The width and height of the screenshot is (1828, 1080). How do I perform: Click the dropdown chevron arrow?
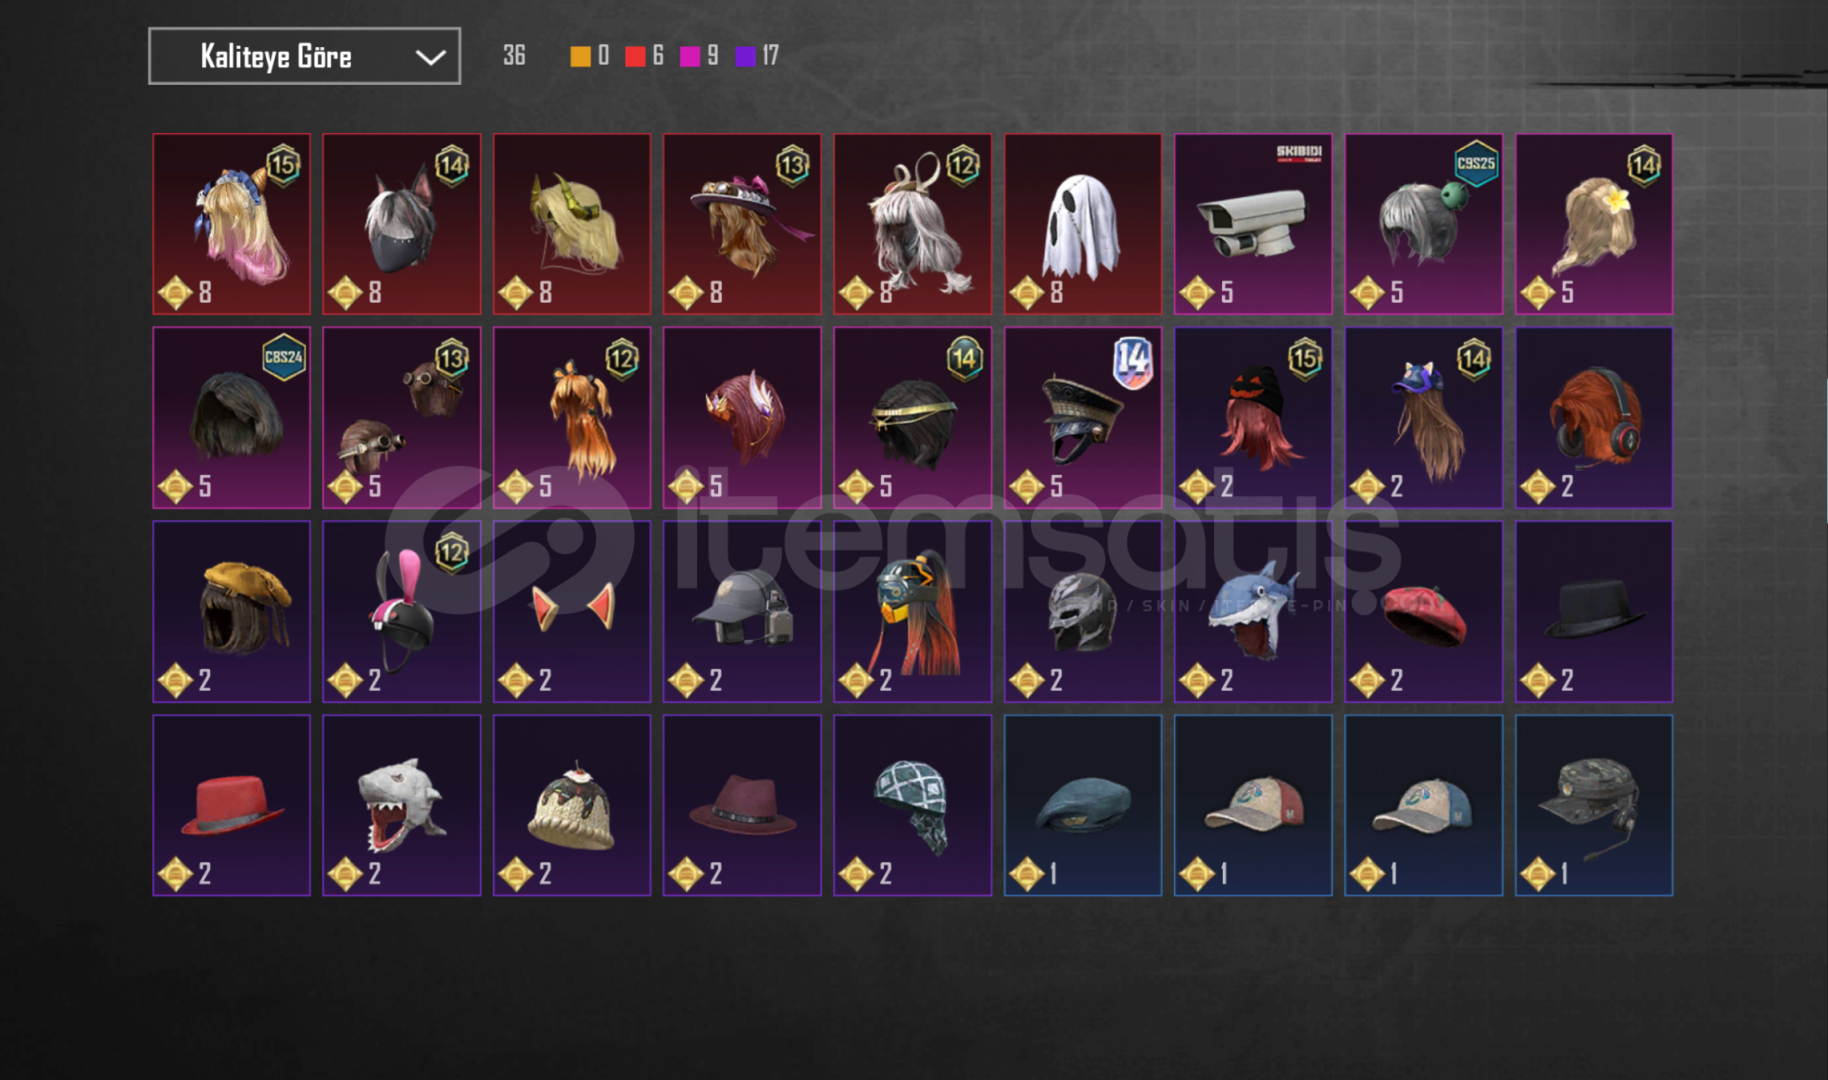pos(430,57)
